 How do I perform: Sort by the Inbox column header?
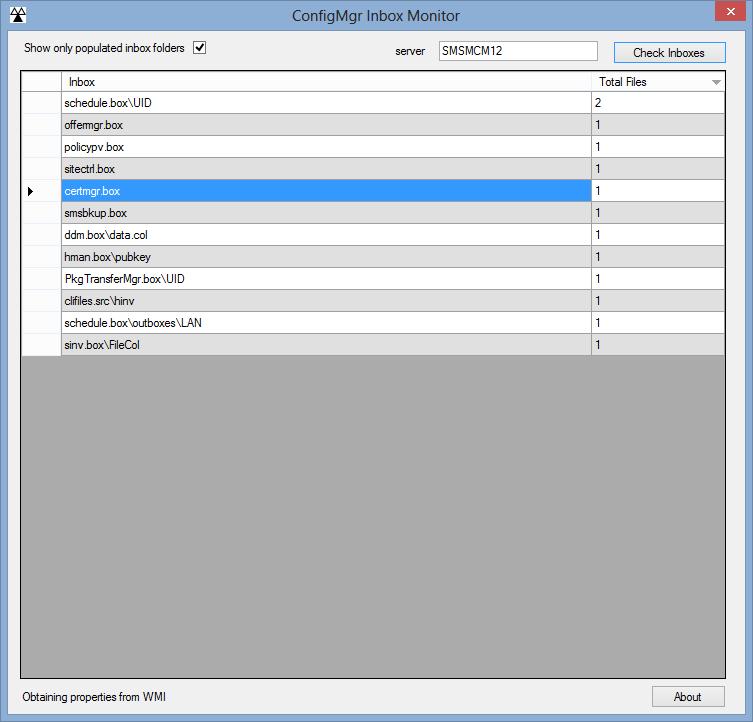(x=326, y=82)
